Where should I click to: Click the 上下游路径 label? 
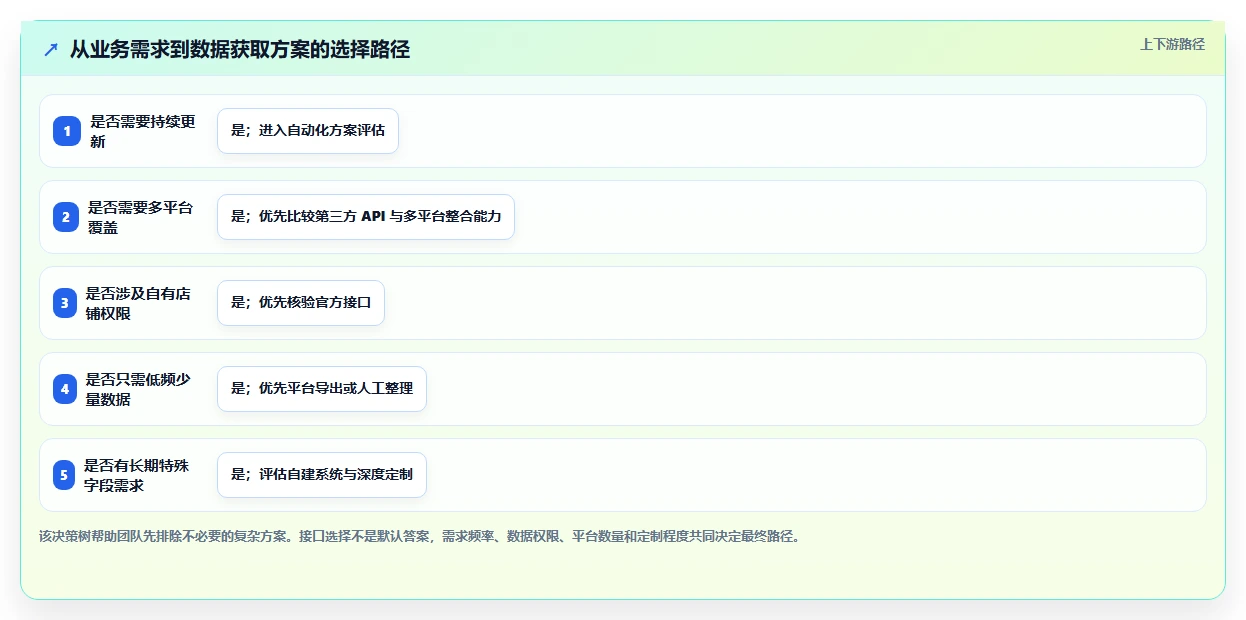pos(1172,44)
